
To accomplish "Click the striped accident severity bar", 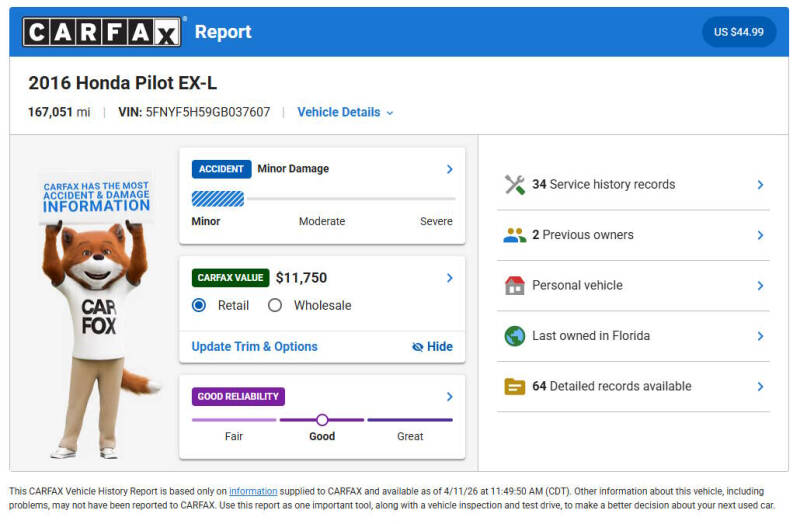I will pyautogui.click(x=218, y=199).
